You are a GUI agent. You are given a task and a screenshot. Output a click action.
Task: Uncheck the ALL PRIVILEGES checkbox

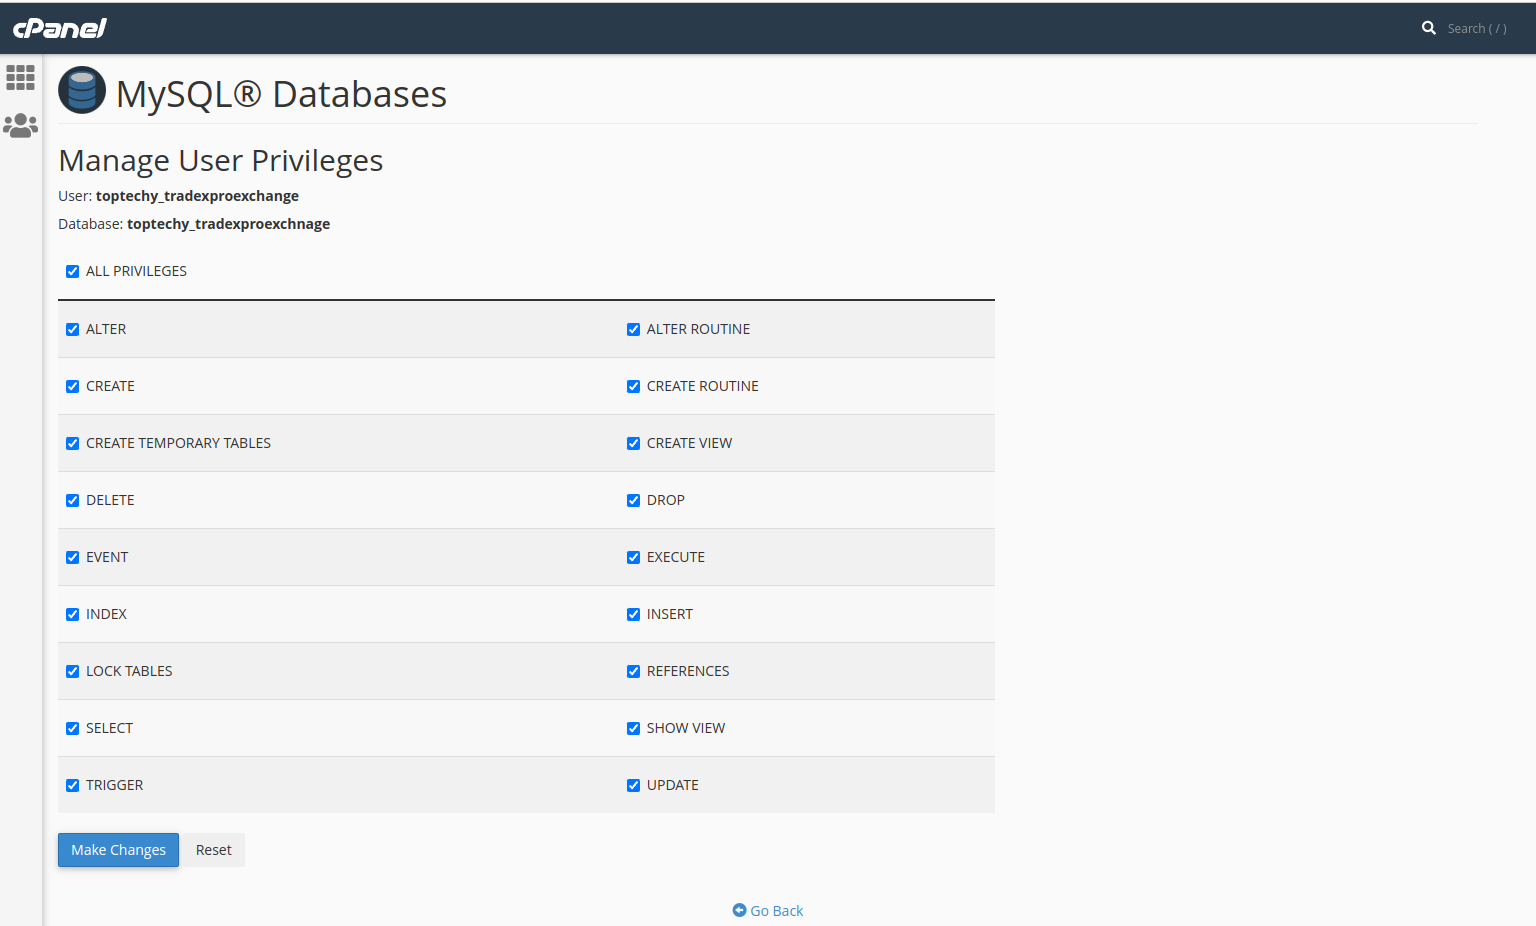click(x=72, y=271)
